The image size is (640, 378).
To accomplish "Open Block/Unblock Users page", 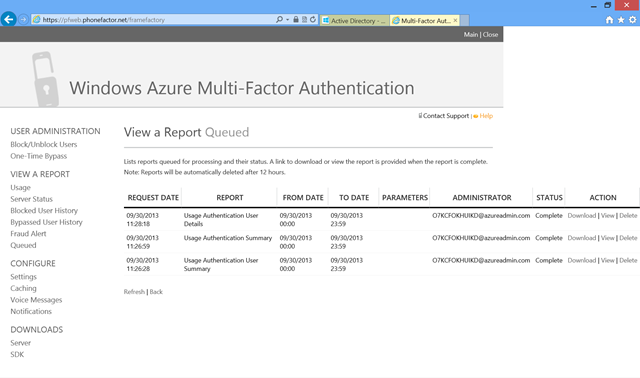I will pyautogui.click(x=44, y=145).
